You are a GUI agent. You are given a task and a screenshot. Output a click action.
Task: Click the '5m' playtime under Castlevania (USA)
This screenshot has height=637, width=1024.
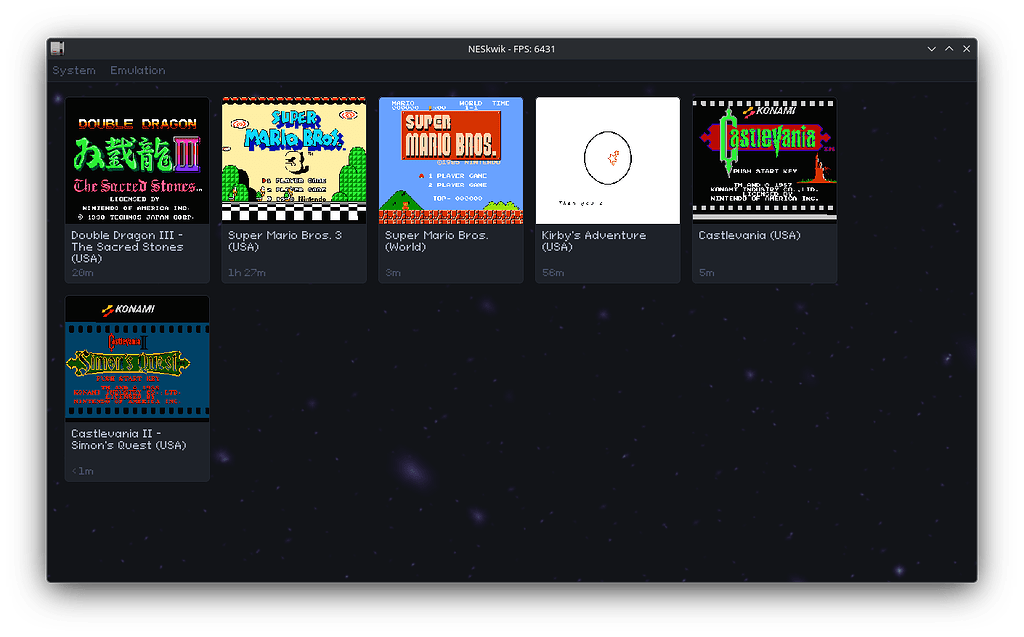[706, 272]
